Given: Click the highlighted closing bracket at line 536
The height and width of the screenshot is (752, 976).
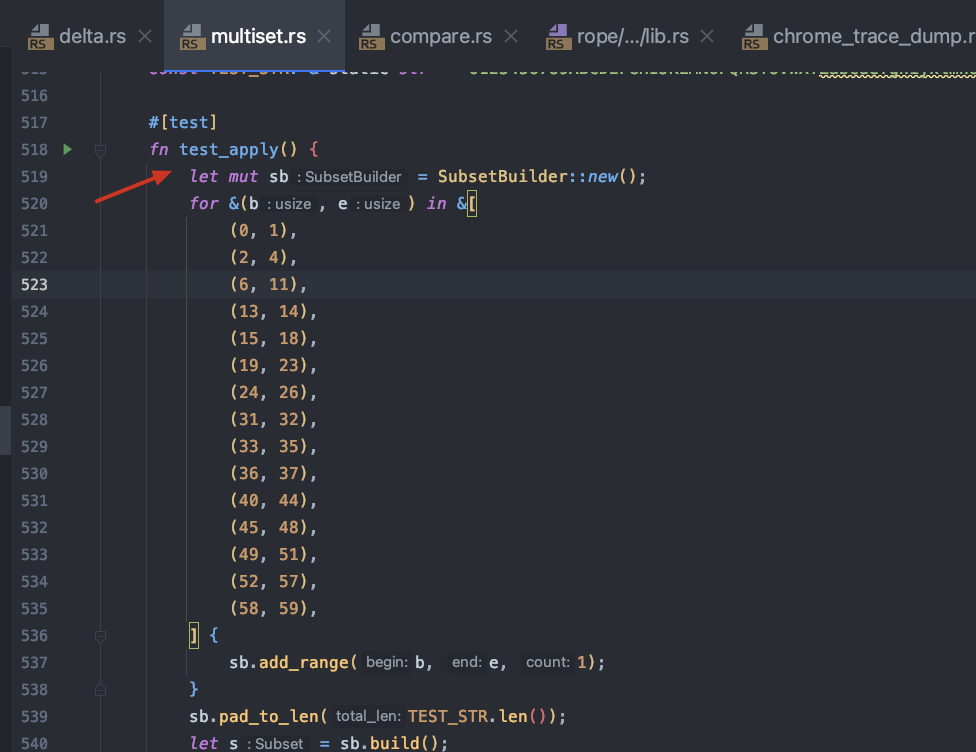Looking at the screenshot, I should pyautogui.click(x=194, y=636).
